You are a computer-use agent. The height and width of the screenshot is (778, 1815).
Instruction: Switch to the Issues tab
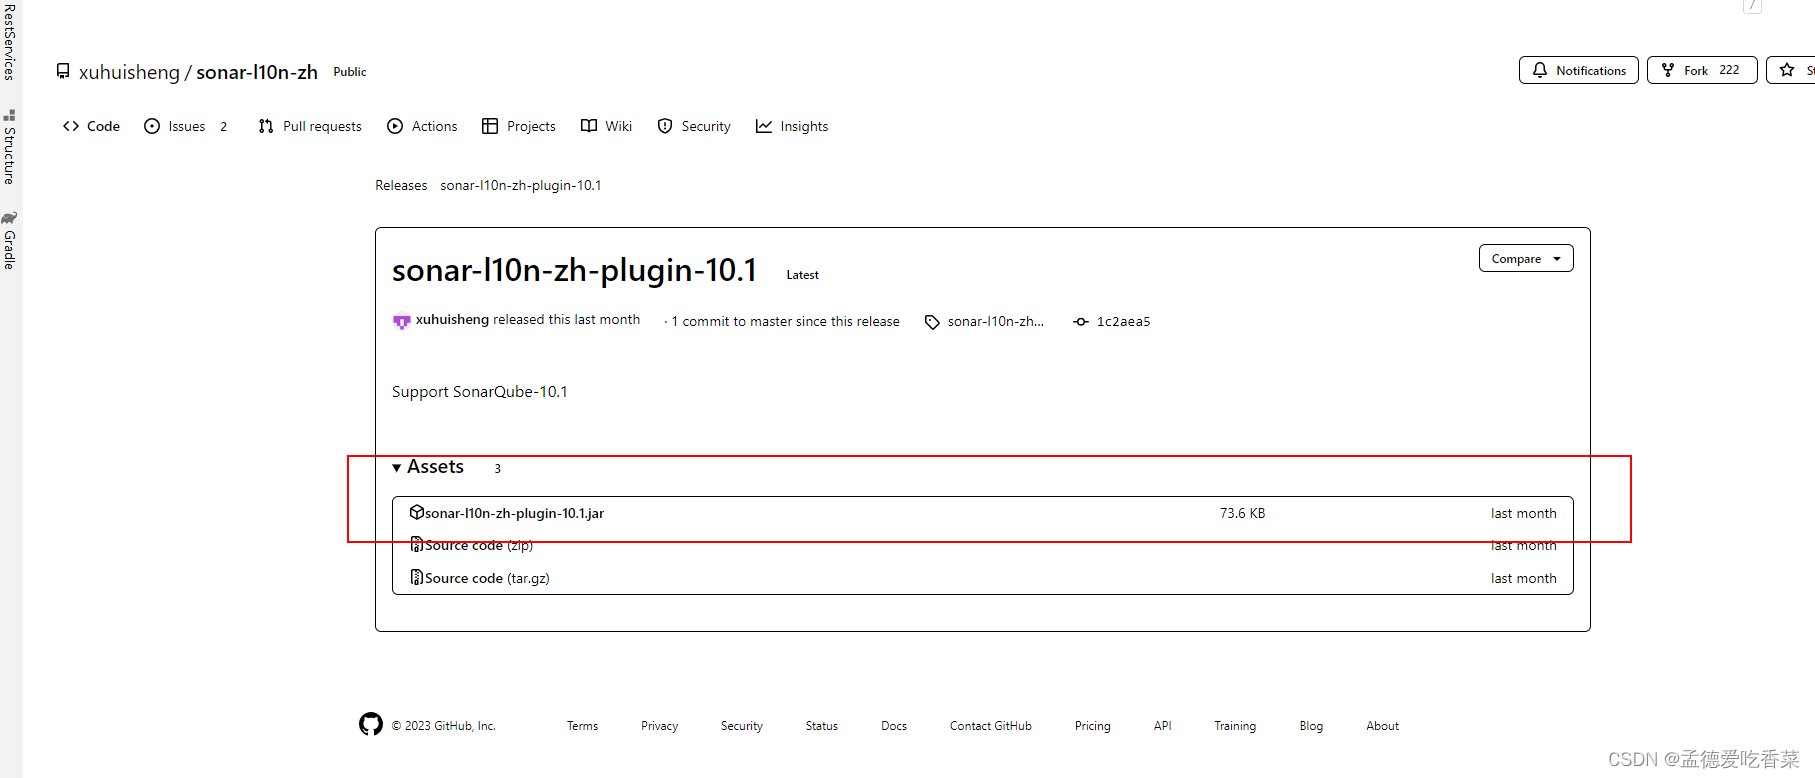(186, 126)
